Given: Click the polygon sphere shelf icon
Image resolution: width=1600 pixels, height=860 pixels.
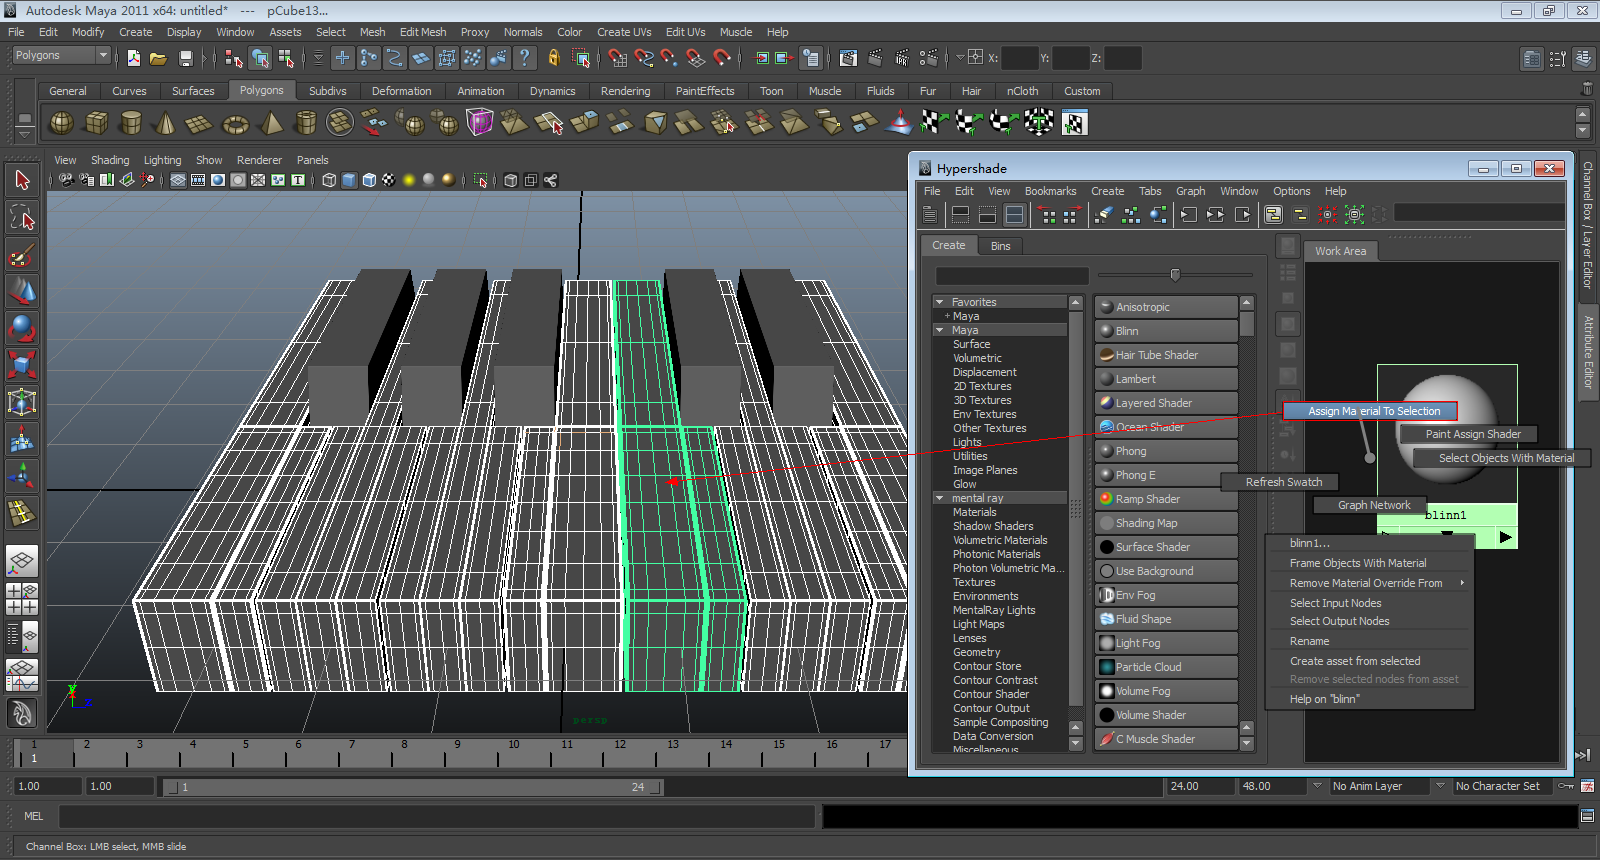Looking at the screenshot, I should pos(62,124).
